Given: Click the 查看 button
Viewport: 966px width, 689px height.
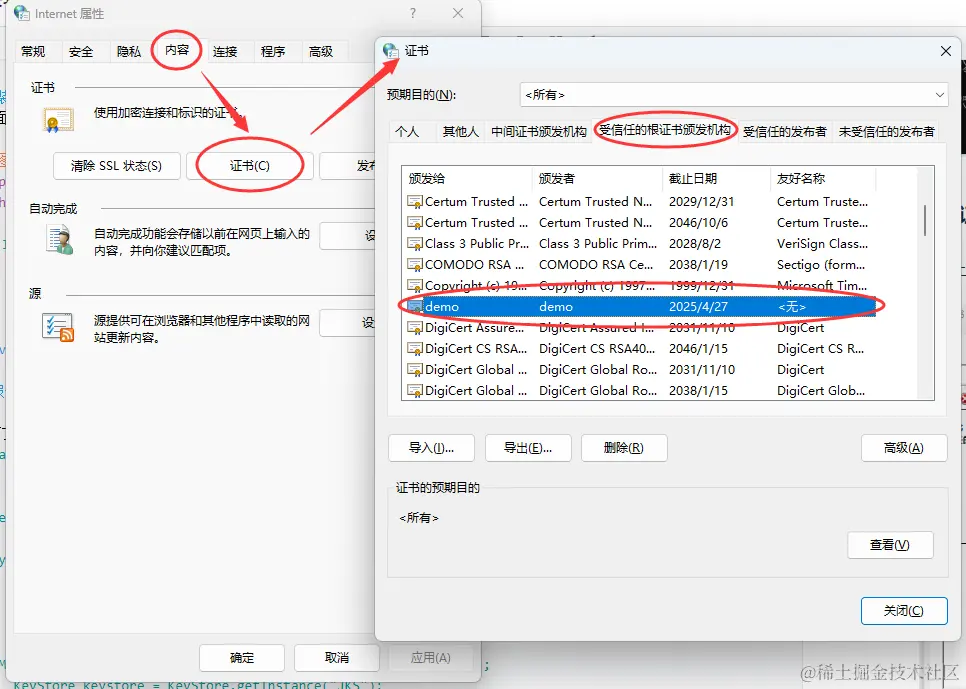Looking at the screenshot, I should (889, 545).
